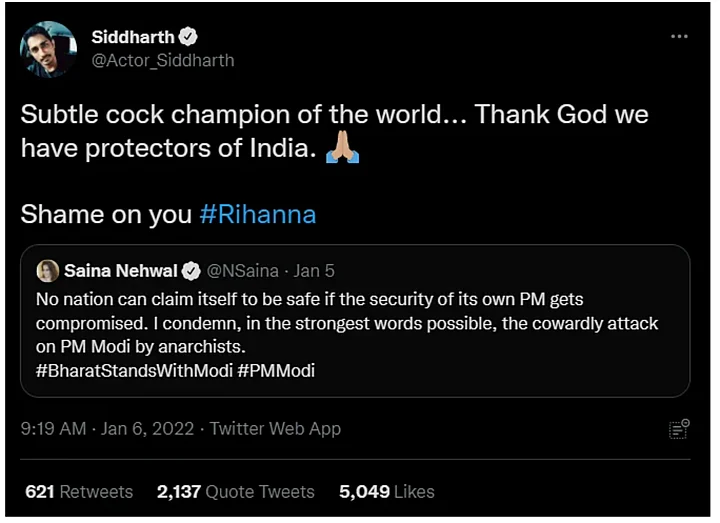Viewport: 720px width, 523px height.
Task: Click the folded hands emoji in tweet
Action: pos(342,148)
